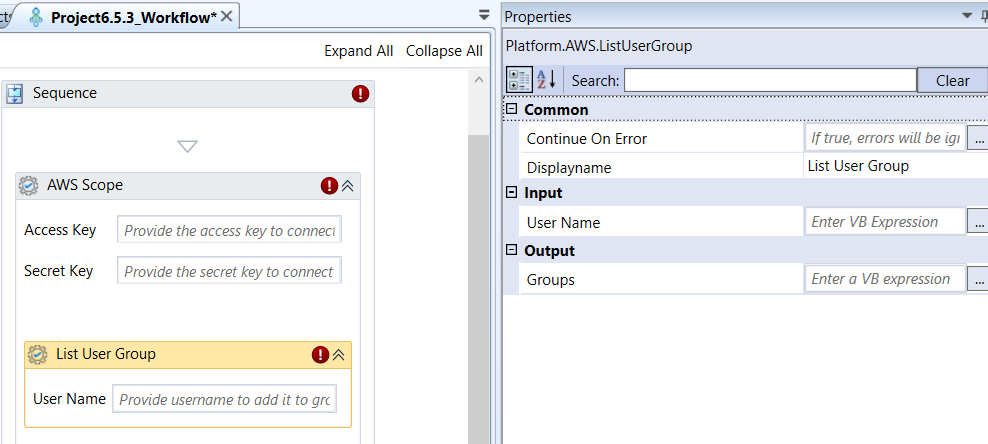
Task: Click the Displayname property name
Action: point(569,168)
